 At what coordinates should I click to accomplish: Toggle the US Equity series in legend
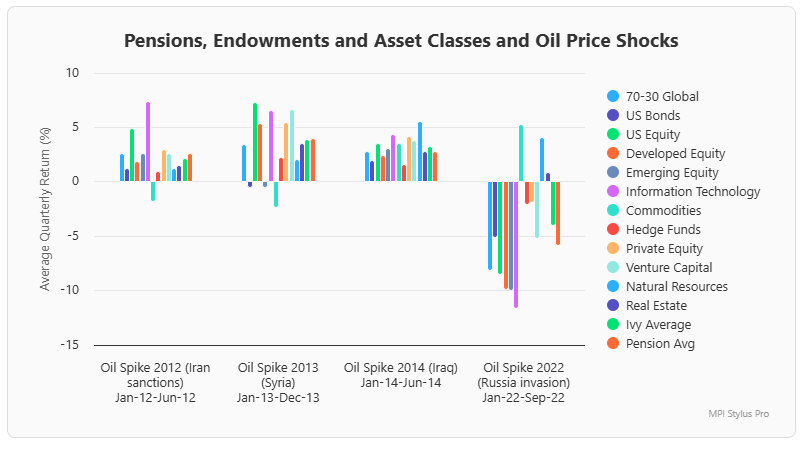(x=652, y=135)
